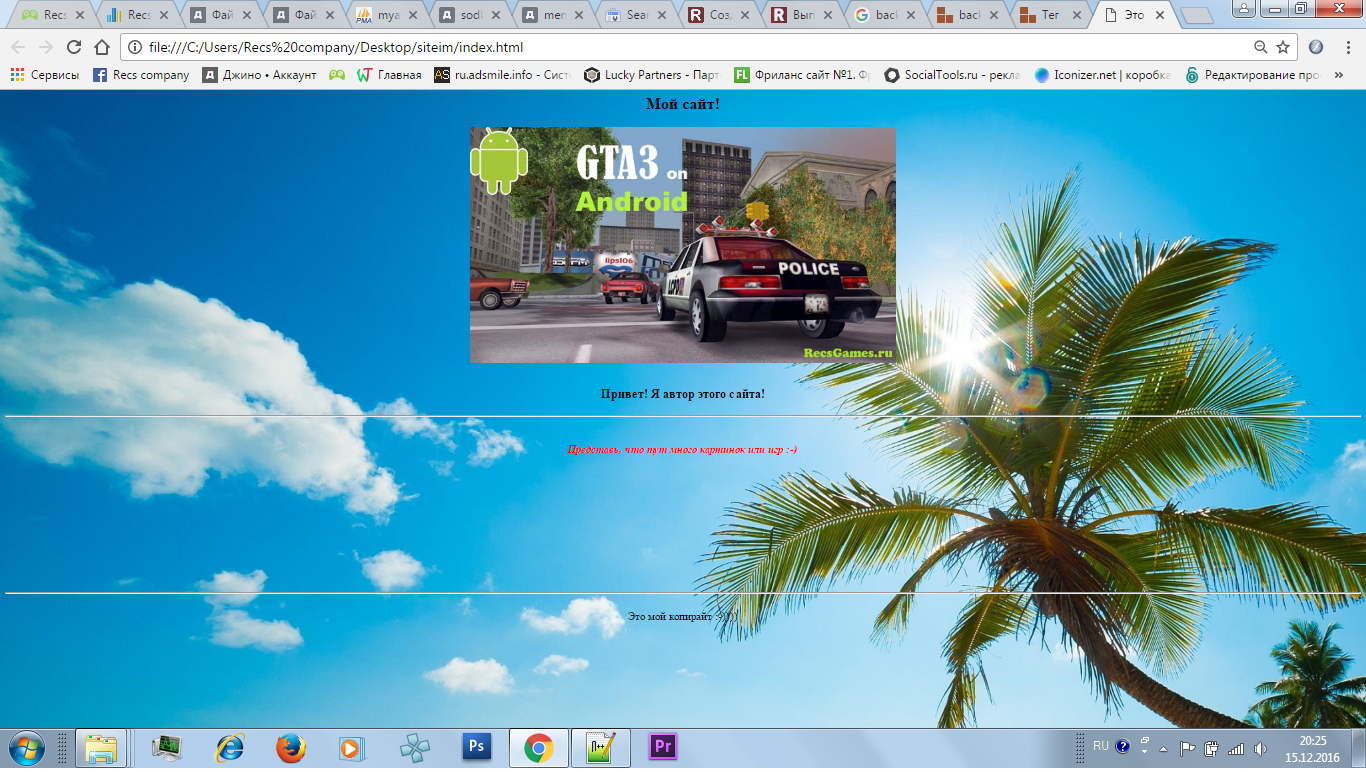Click the forward navigation arrow
The image size is (1366, 772).
click(46, 47)
